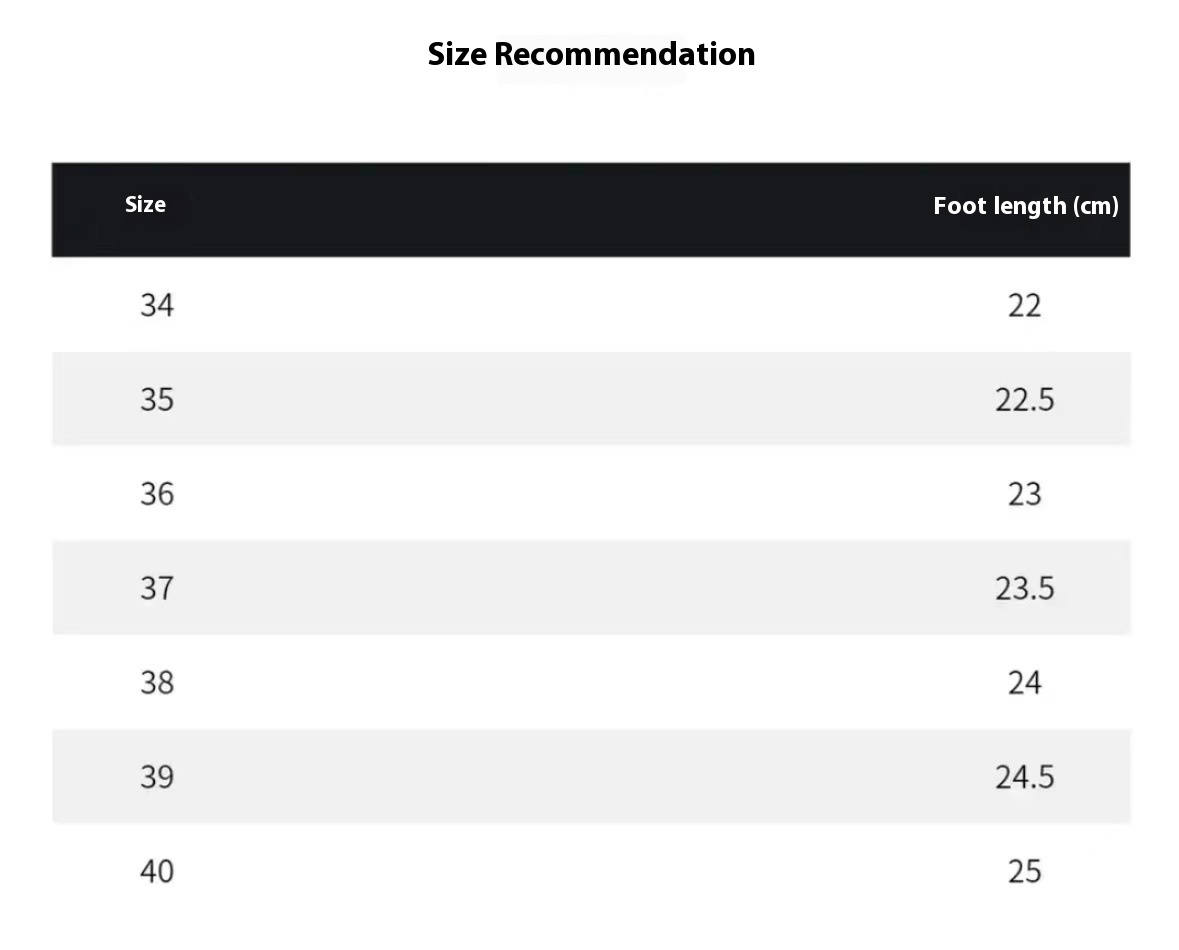
Task: Click the middle of the black header bar
Action: (x=591, y=210)
